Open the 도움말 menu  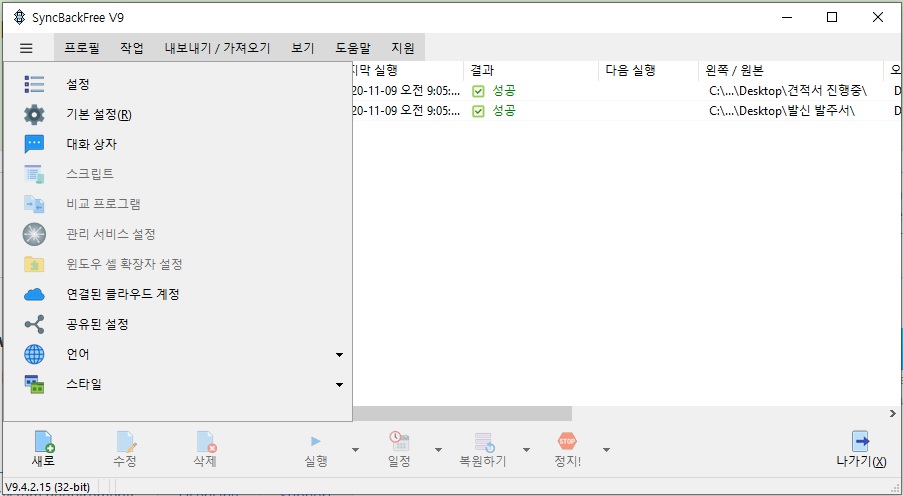pyautogui.click(x=353, y=48)
